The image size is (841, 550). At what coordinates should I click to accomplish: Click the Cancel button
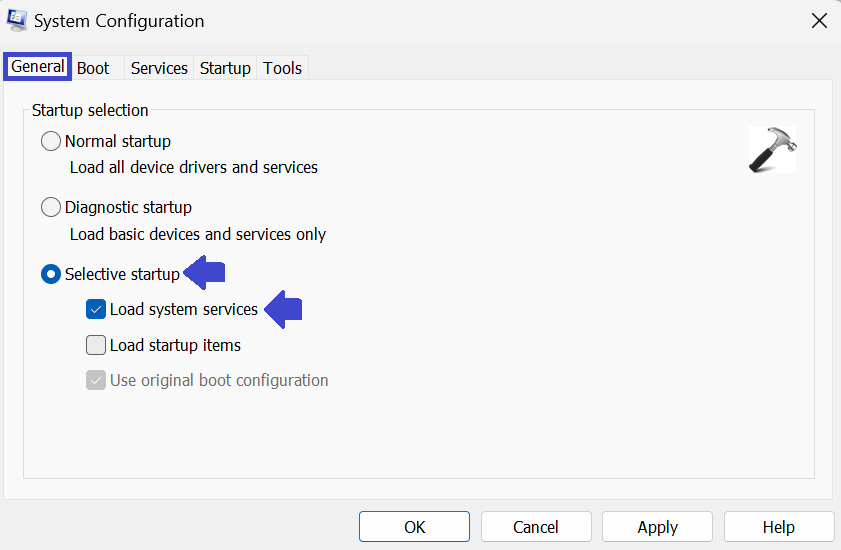[x=536, y=527]
